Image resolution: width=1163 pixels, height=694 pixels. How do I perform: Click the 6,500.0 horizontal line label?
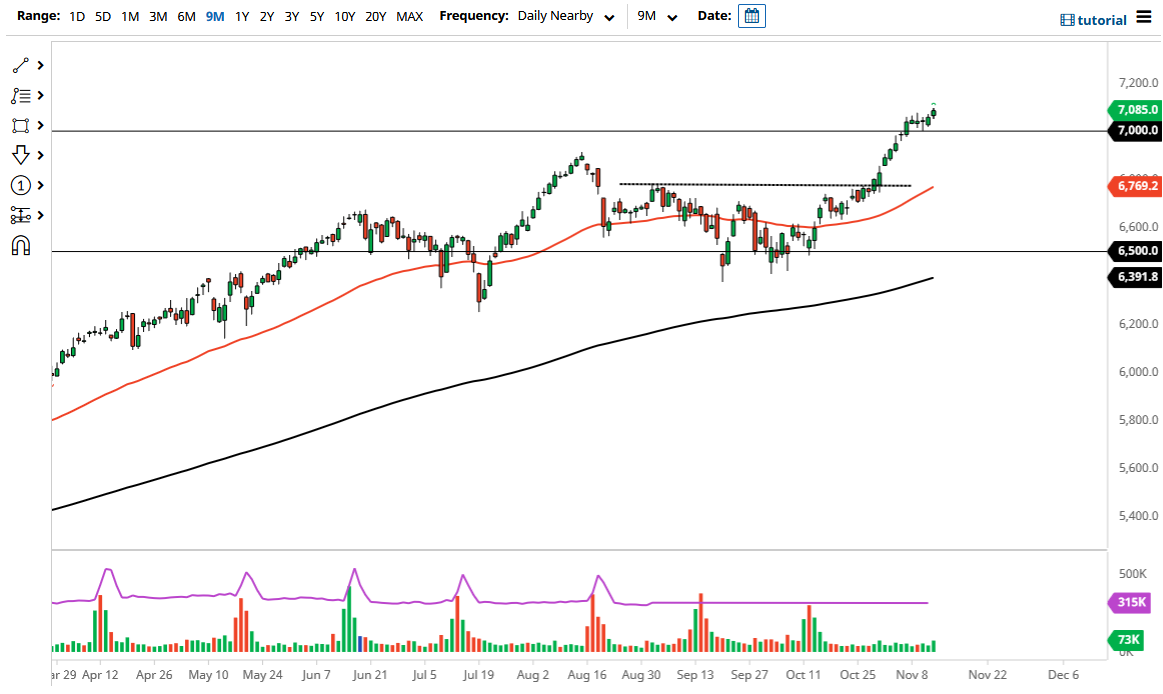(1134, 251)
